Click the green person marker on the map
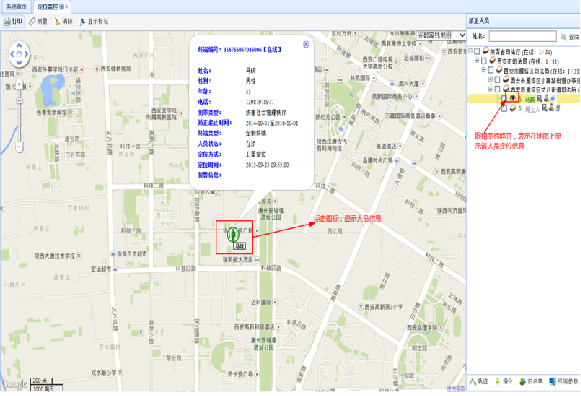The width and height of the screenshot is (581, 396). point(233,234)
